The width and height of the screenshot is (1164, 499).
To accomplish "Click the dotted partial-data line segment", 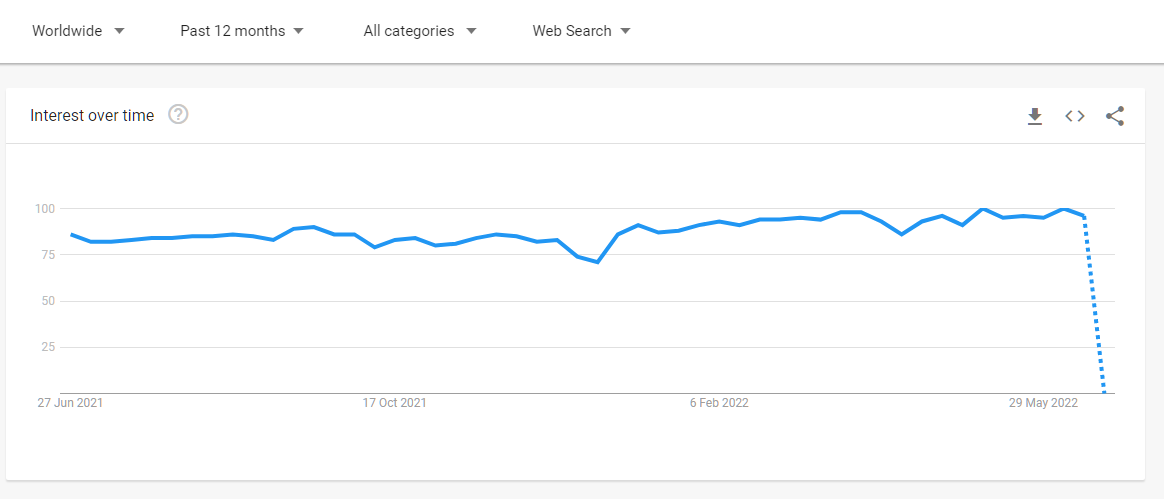I will (x=1094, y=304).
